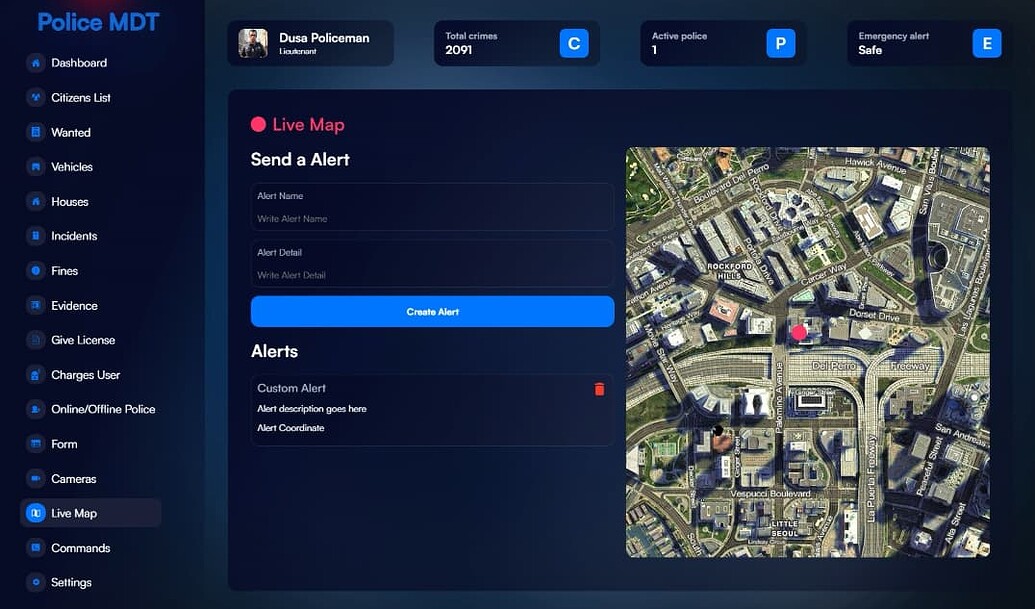1035x609 pixels.
Task: Select the Houses icon
Action: (35, 201)
